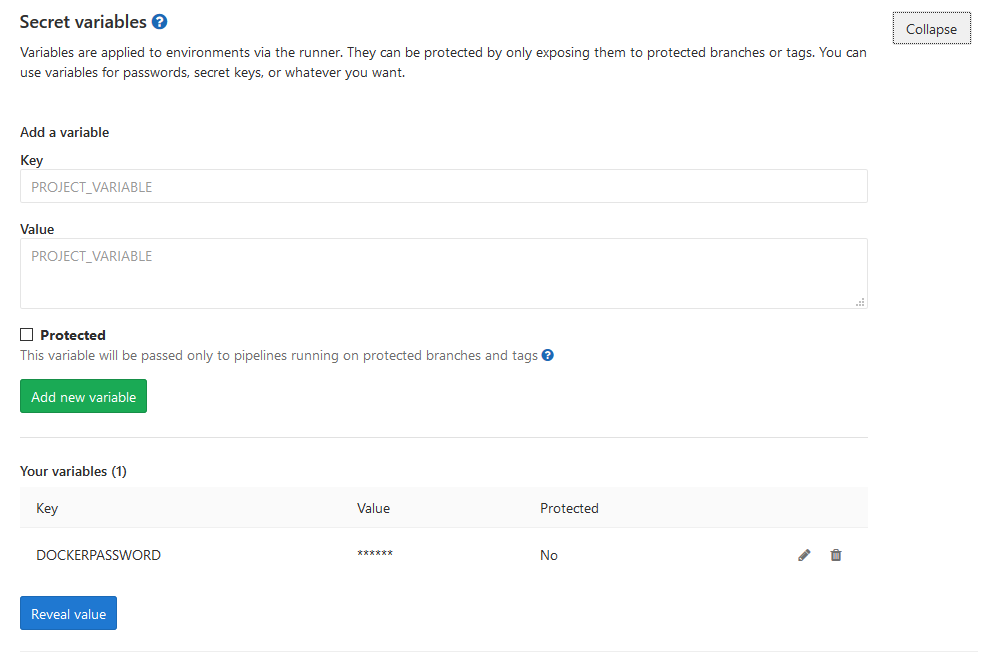Click the bold Protected checkbox label
This screenshot has width=991, height=660.
tap(73, 335)
